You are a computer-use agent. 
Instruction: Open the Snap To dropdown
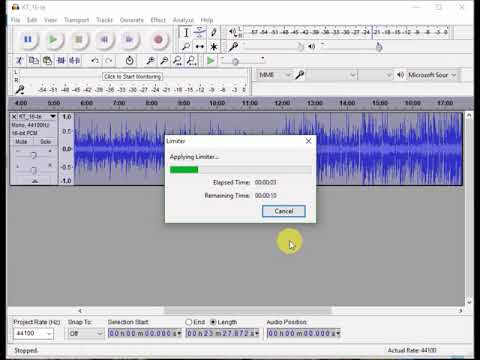(x=86, y=333)
